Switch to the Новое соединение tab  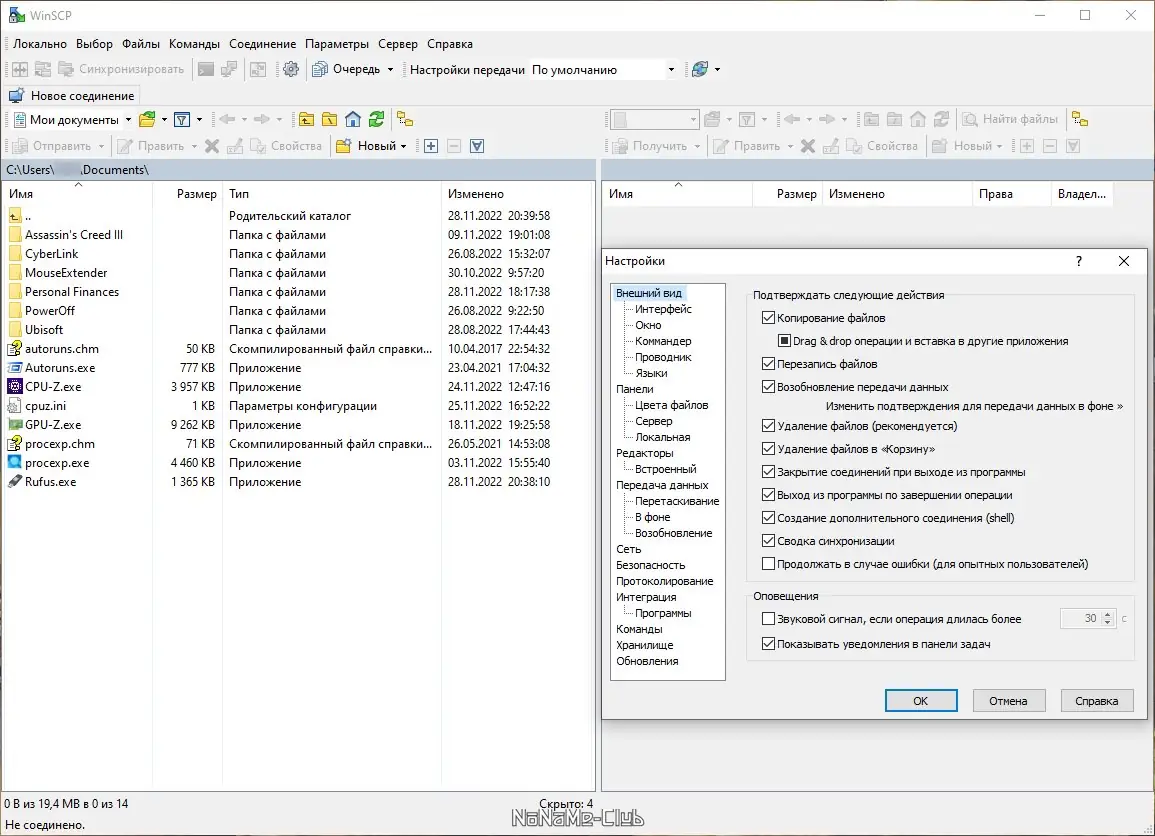[72, 96]
